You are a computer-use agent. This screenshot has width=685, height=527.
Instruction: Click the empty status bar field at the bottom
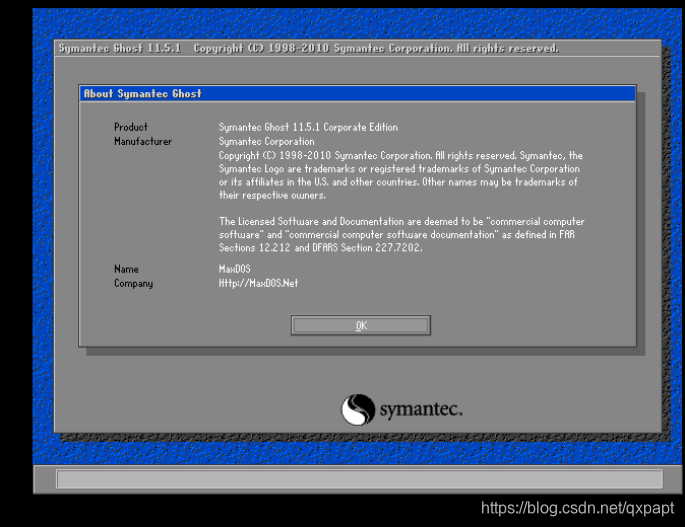click(x=359, y=479)
